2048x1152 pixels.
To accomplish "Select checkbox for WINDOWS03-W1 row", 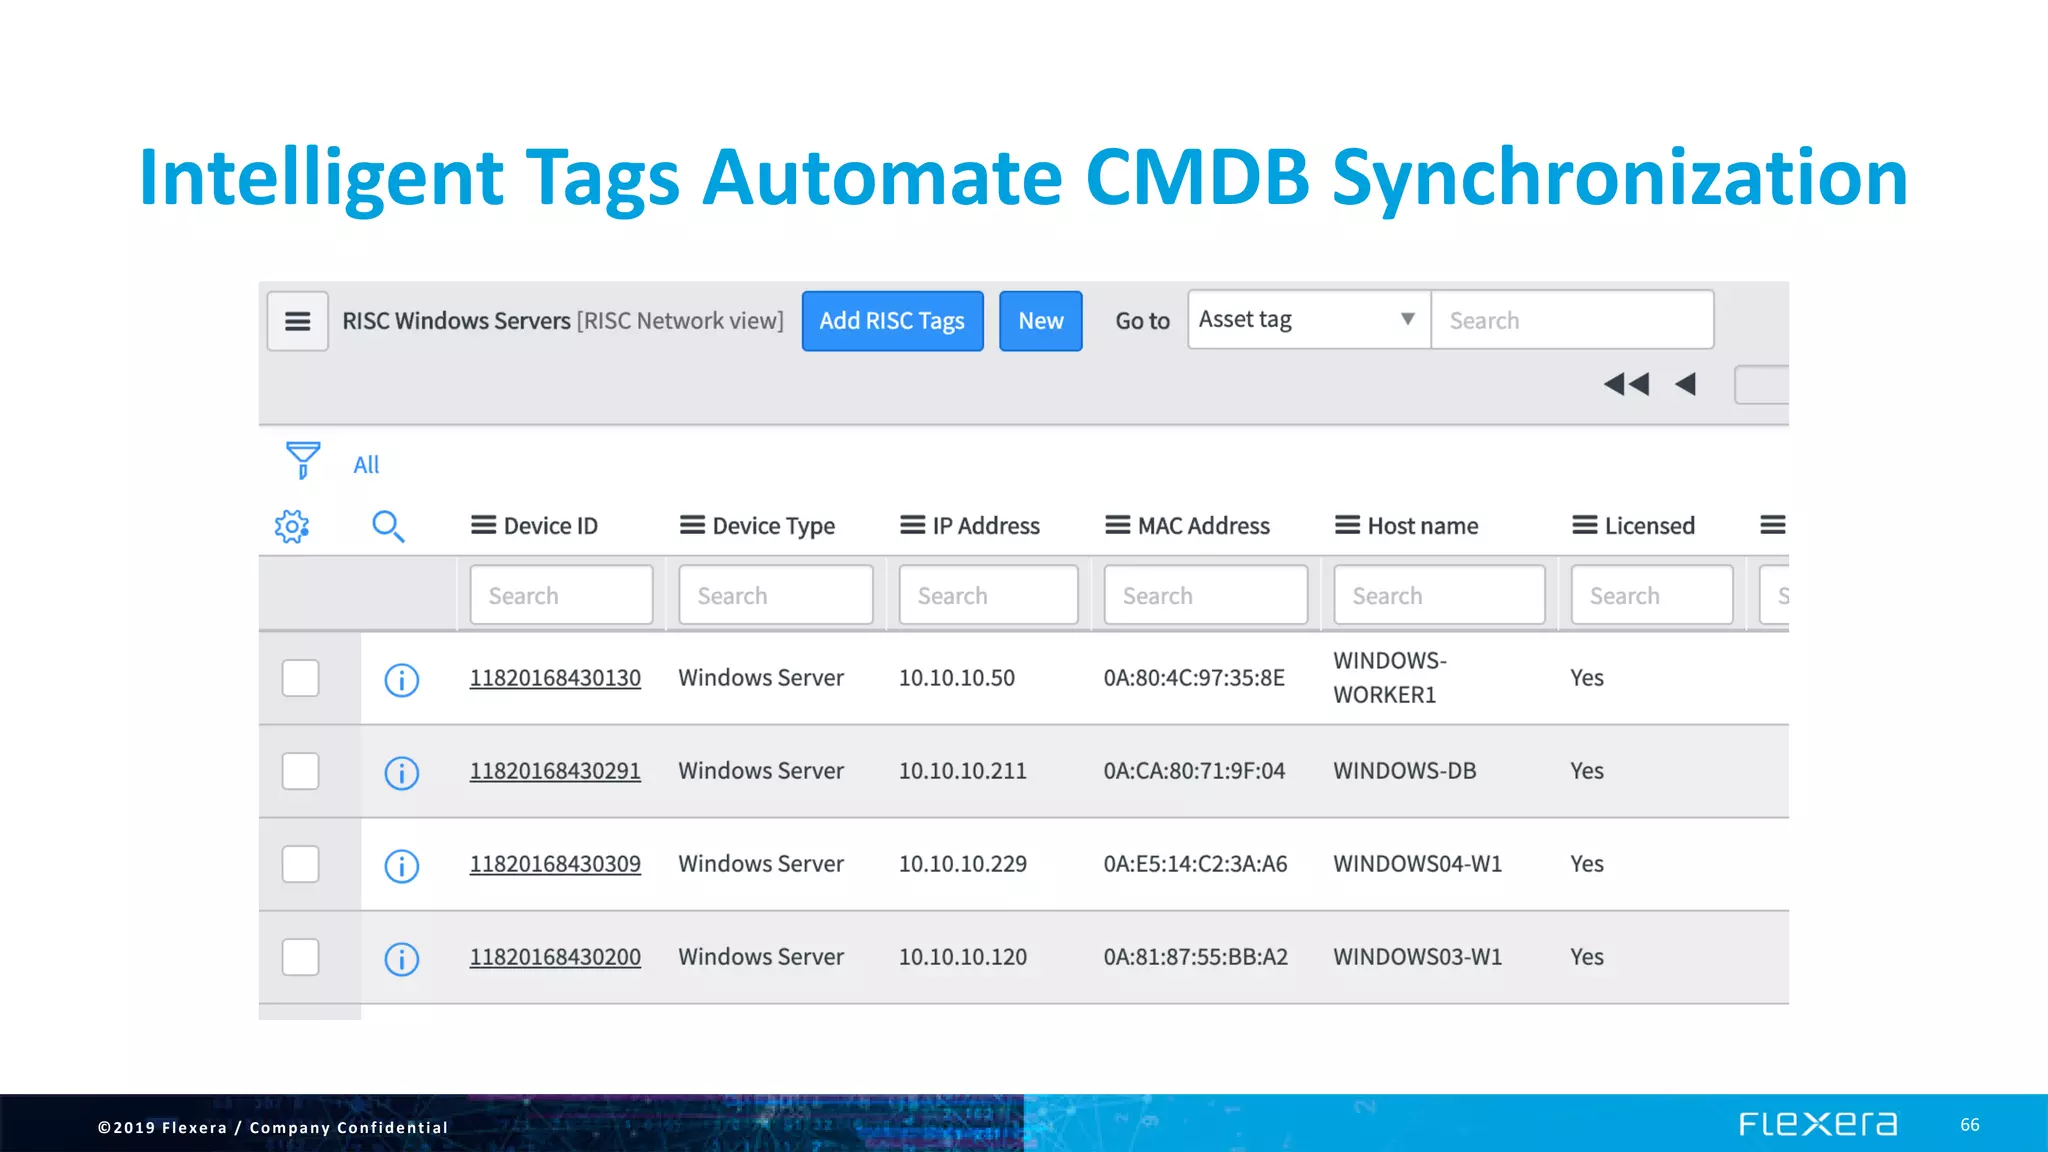I will point(300,957).
